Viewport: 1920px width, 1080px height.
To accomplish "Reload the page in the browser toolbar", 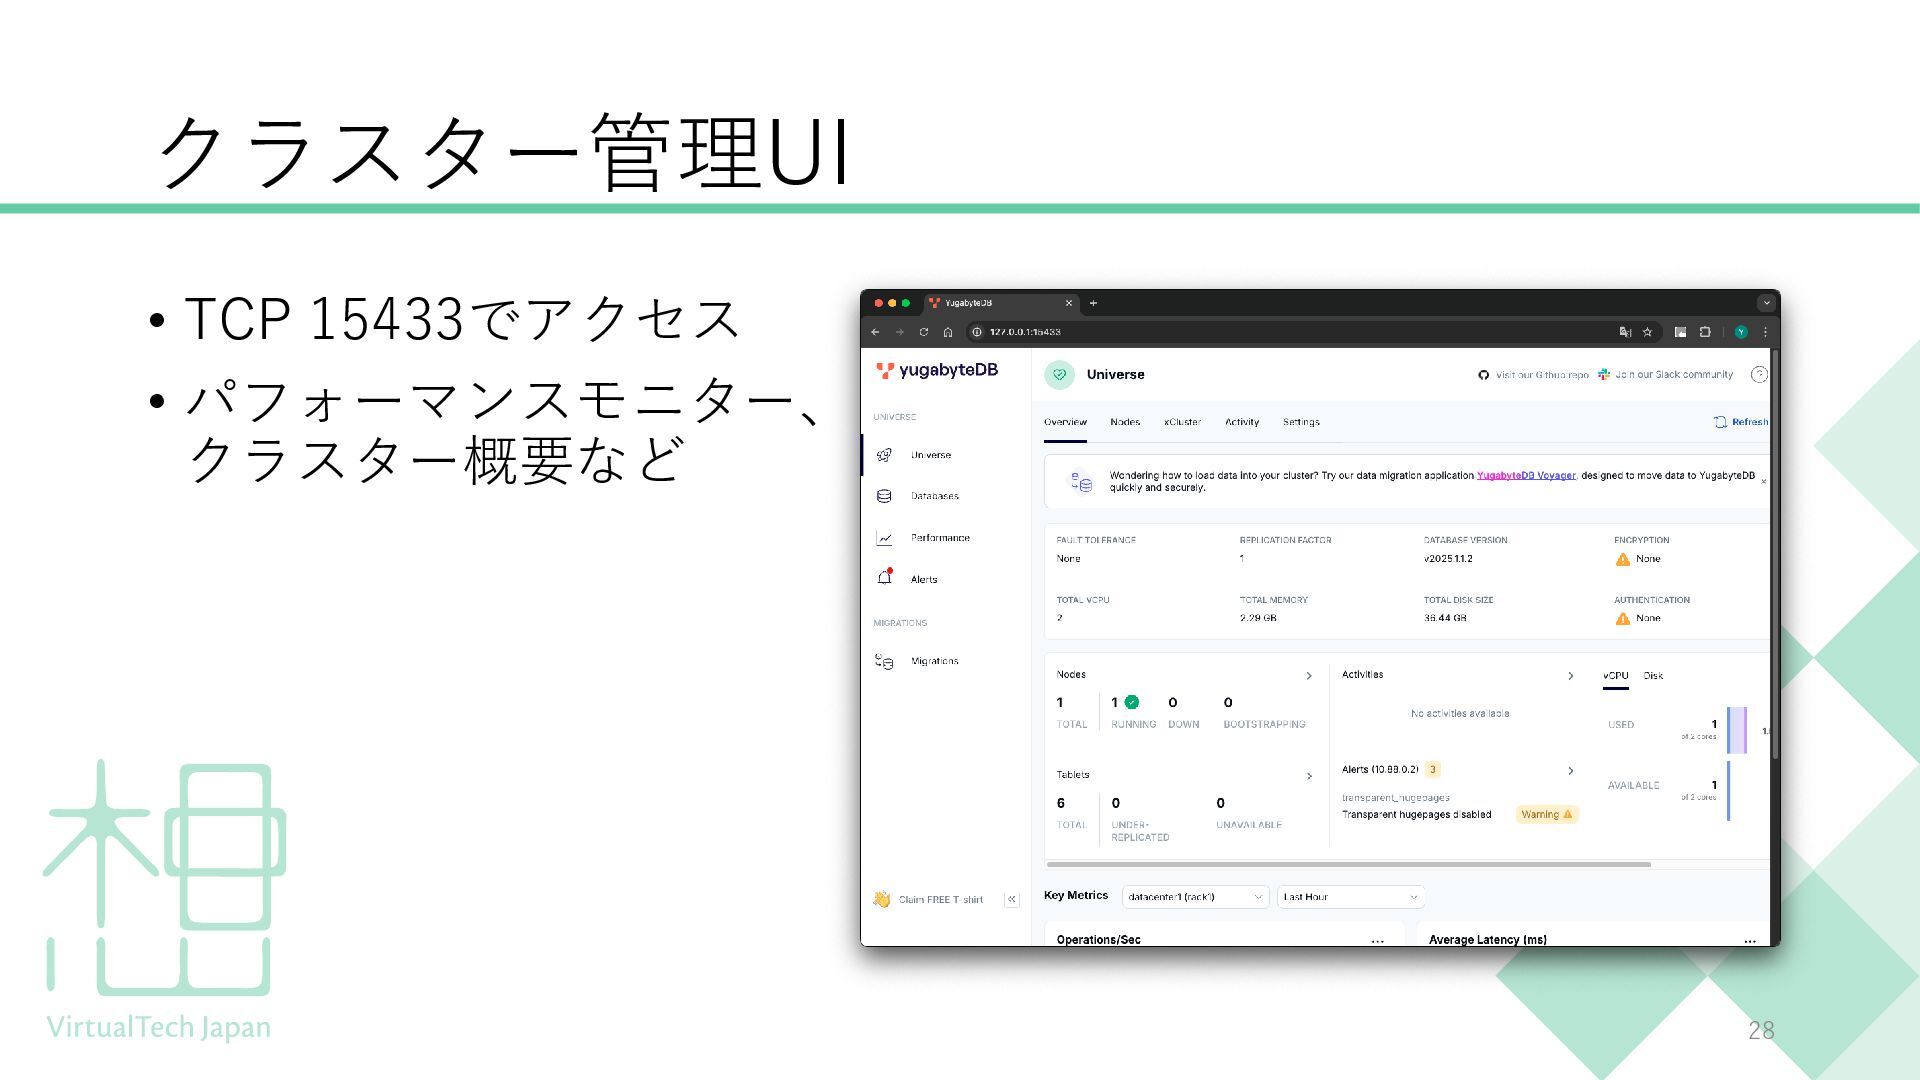I will [924, 332].
